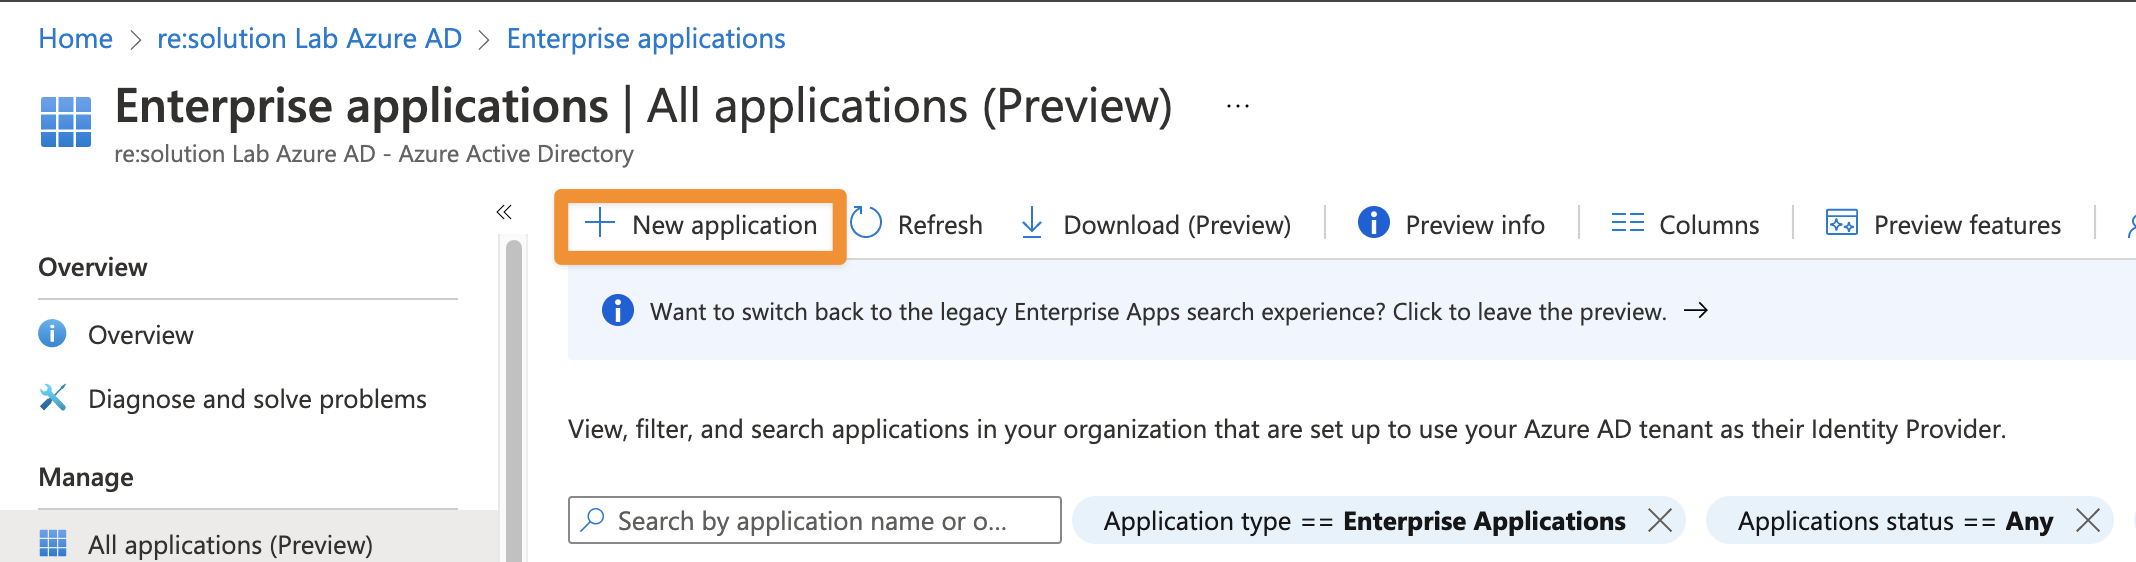The width and height of the screenshot is (2136, 562).
Task: Click the Refresh circular arrow icon
Action: click(x=866, y=223)
